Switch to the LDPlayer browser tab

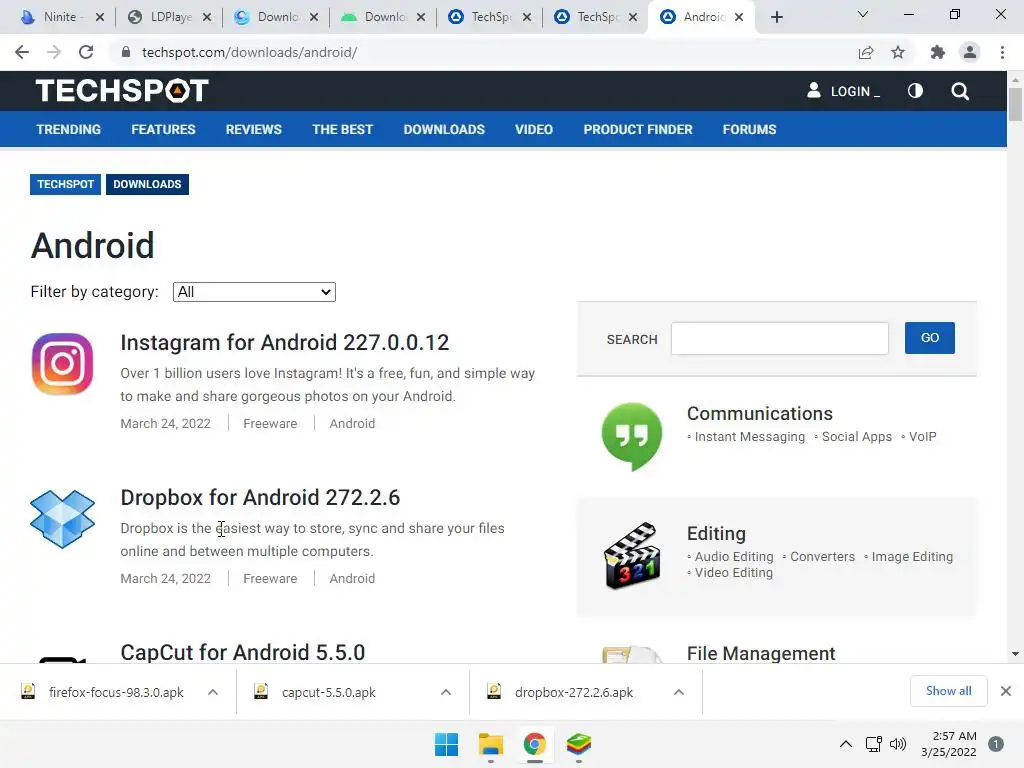[x=163, y=17]
